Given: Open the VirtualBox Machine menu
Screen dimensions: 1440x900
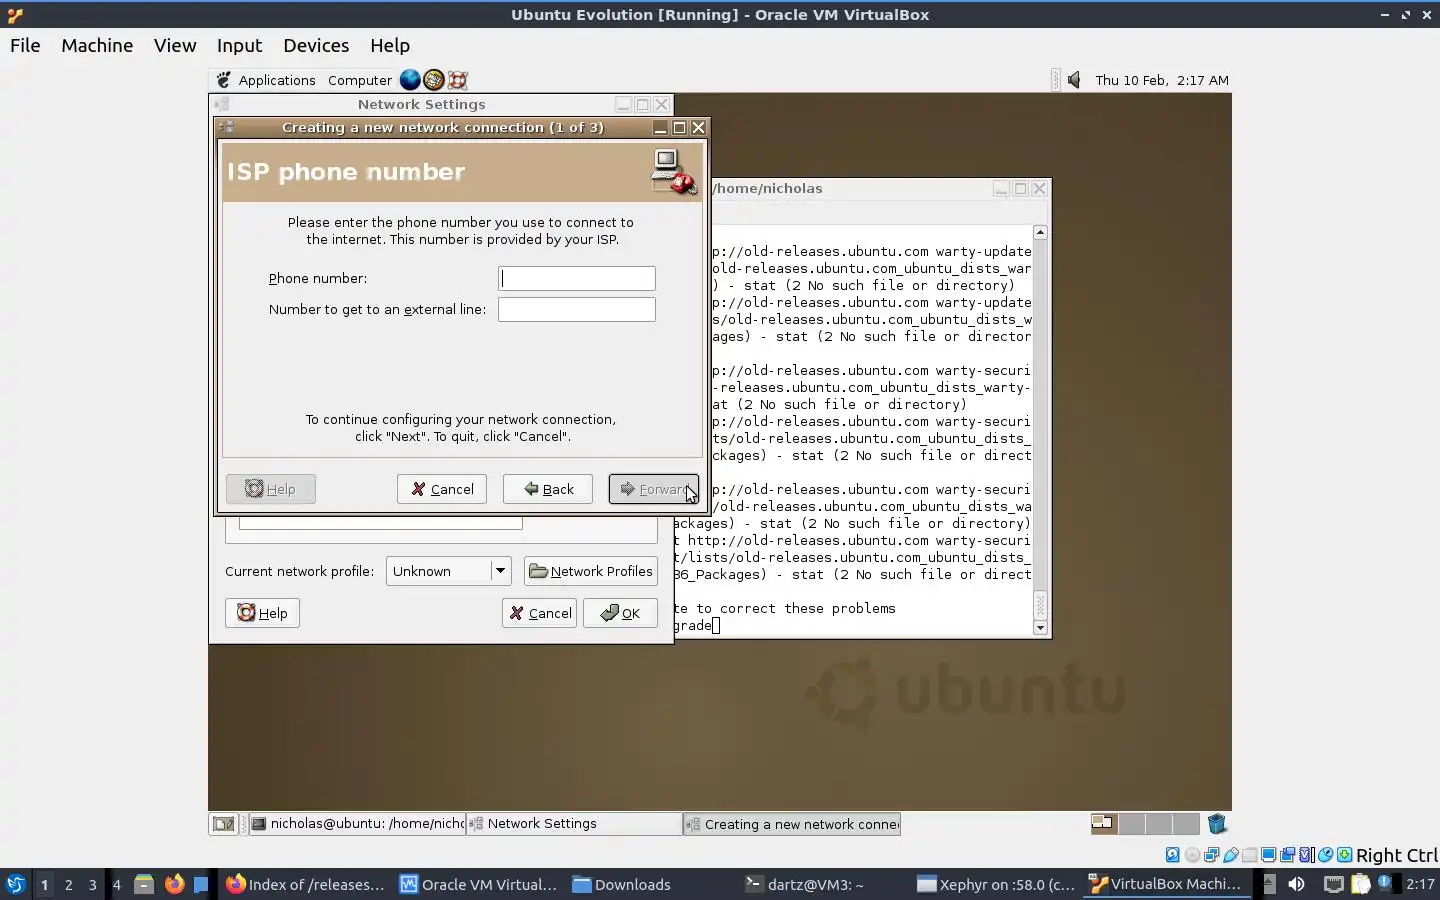Looking at the screenshot, I should [97, 45].
